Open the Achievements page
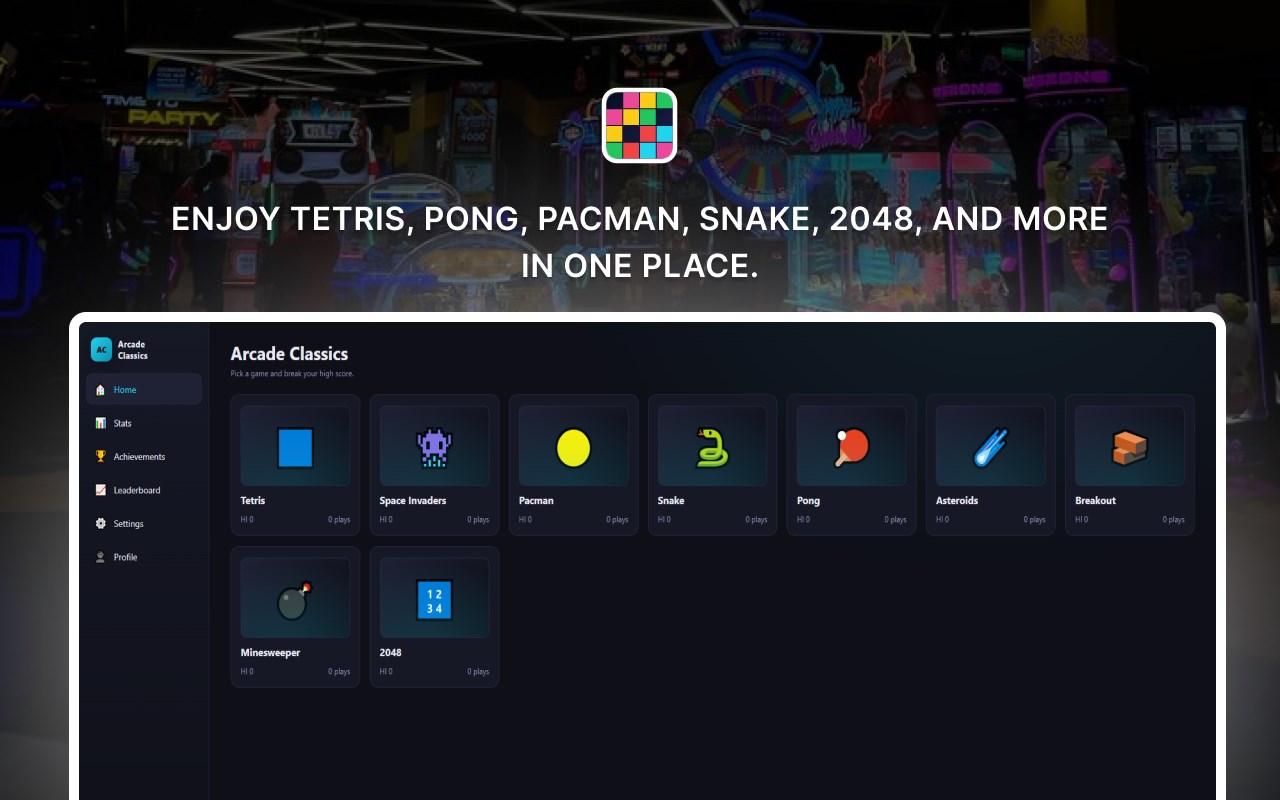Viewport: 1280px width, 800px height. click(144, 457)
